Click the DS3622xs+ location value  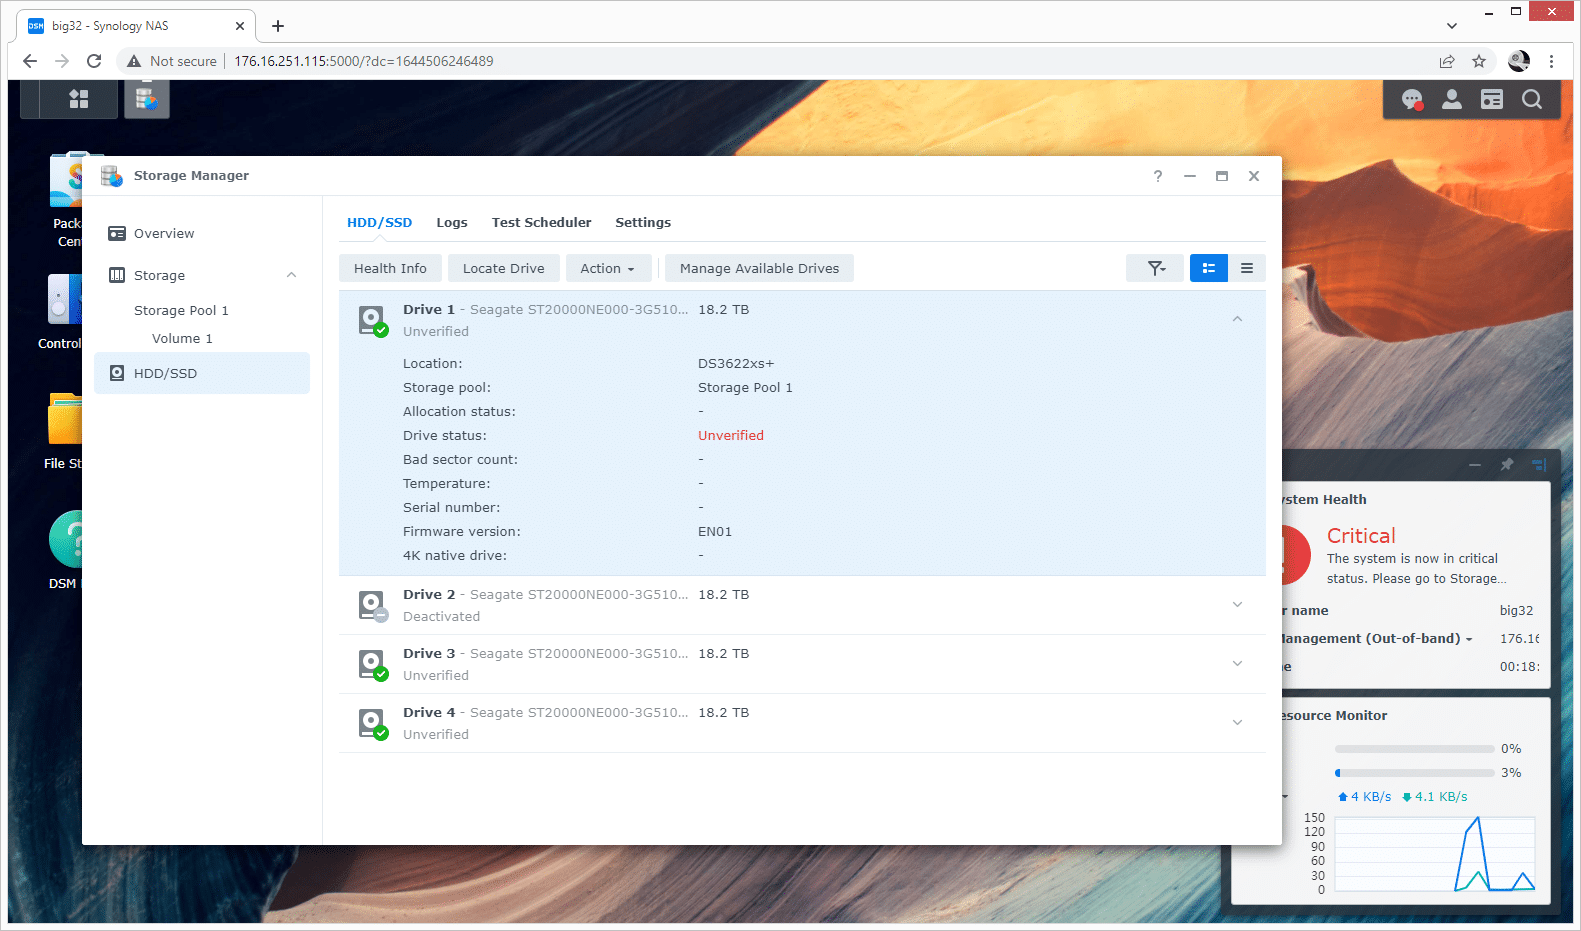click(x=736, y=363)
